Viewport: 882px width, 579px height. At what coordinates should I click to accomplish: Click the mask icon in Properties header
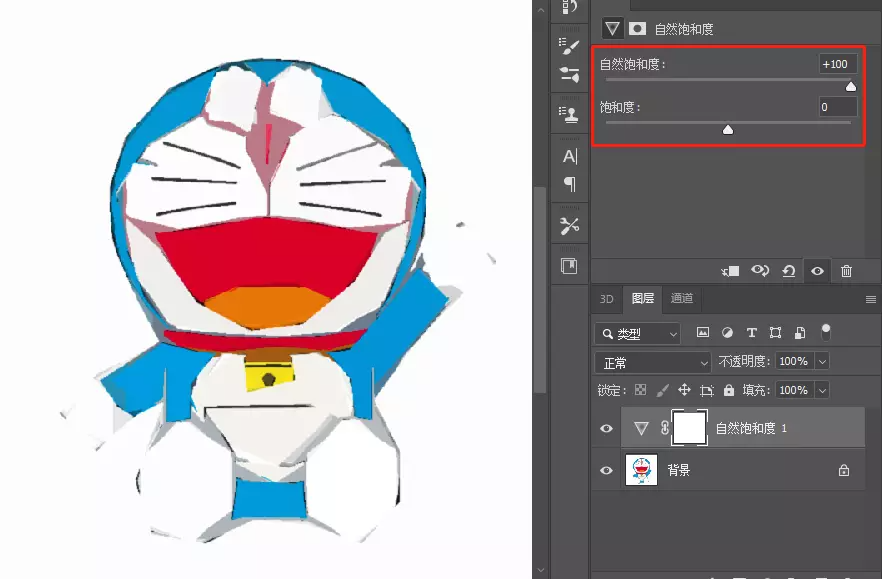(x=637, y=28)
